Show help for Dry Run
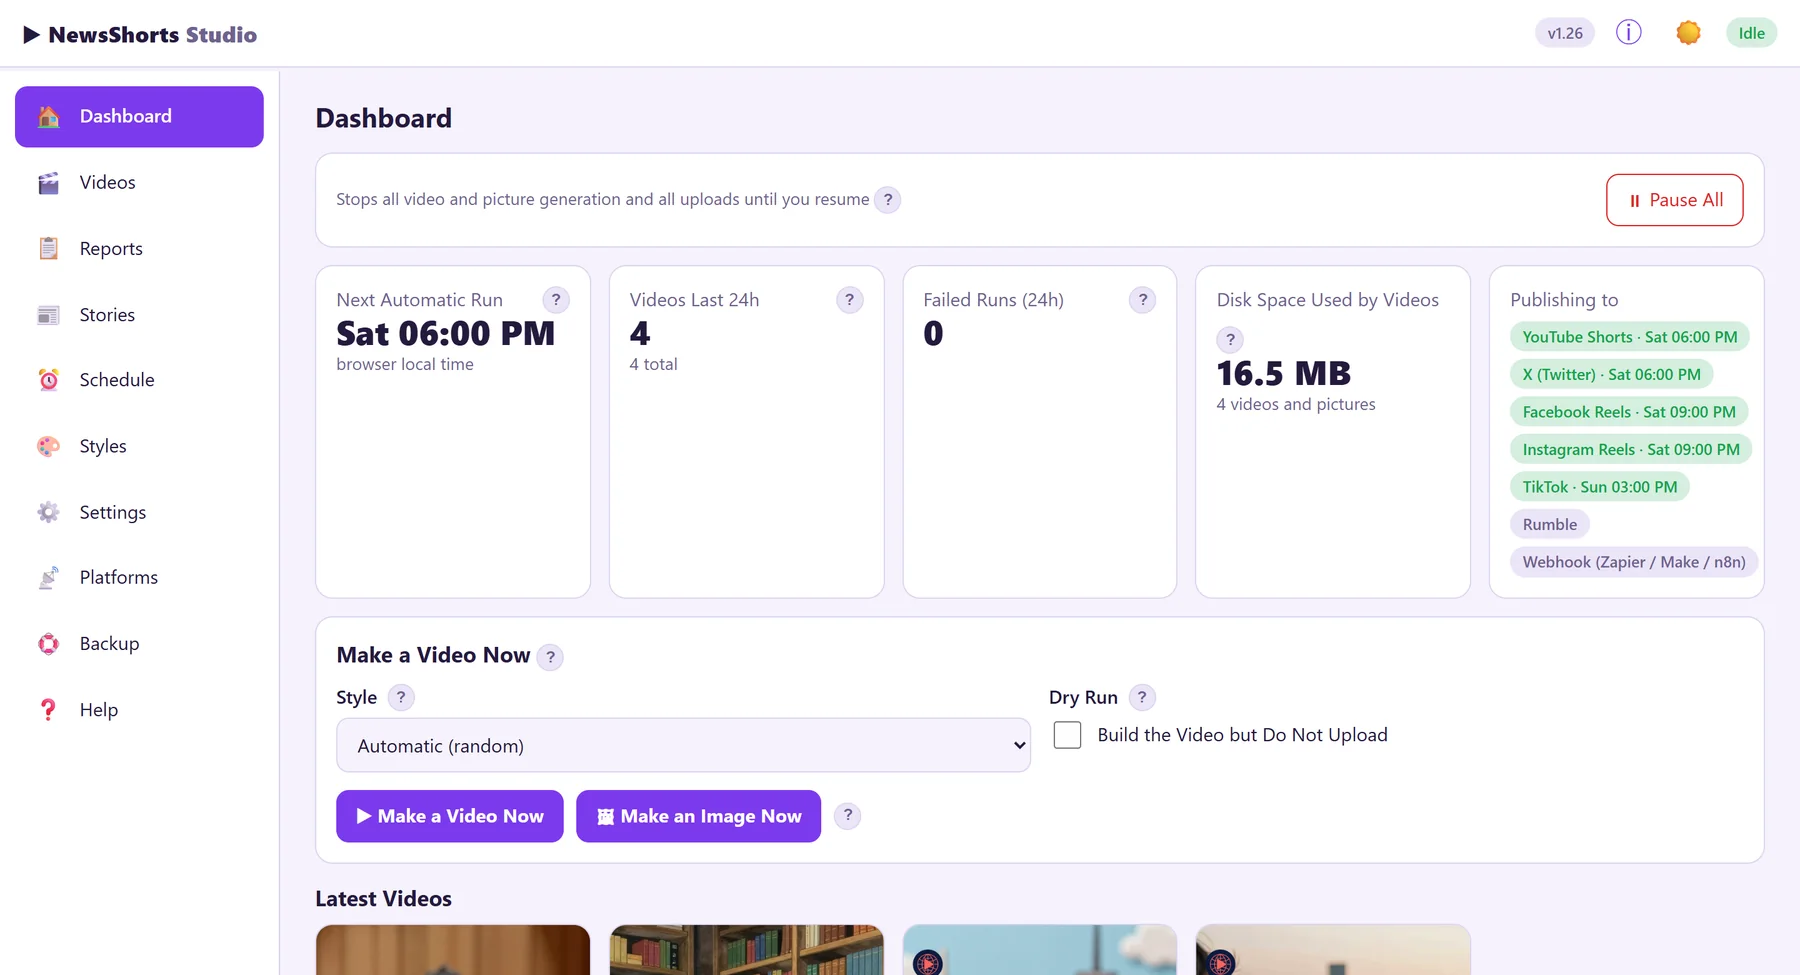 [x=1142, y=697]
